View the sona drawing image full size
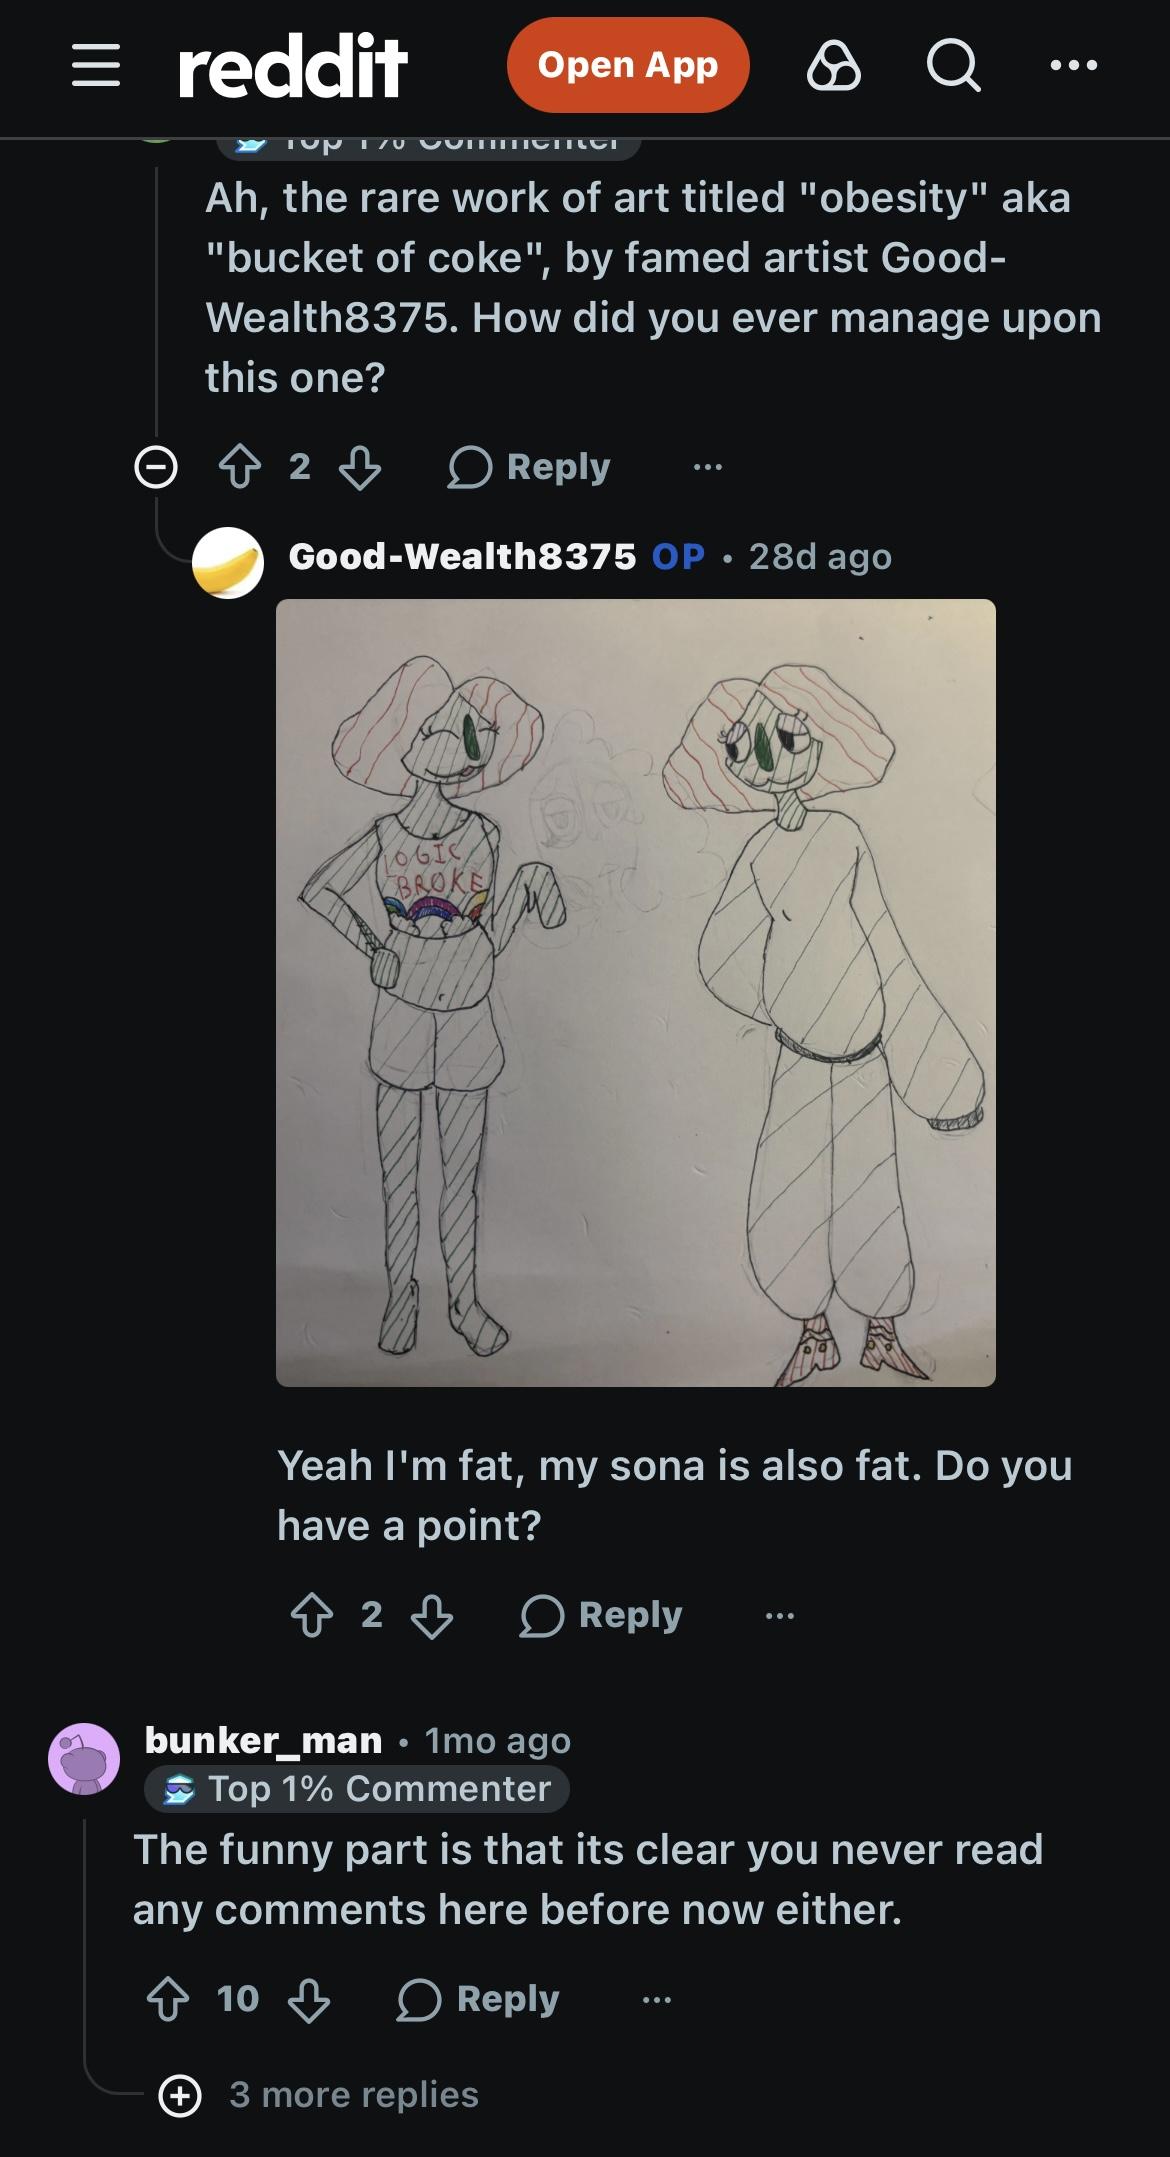The width and height of the screenshot is (1170, 2157). click(636, 993)
